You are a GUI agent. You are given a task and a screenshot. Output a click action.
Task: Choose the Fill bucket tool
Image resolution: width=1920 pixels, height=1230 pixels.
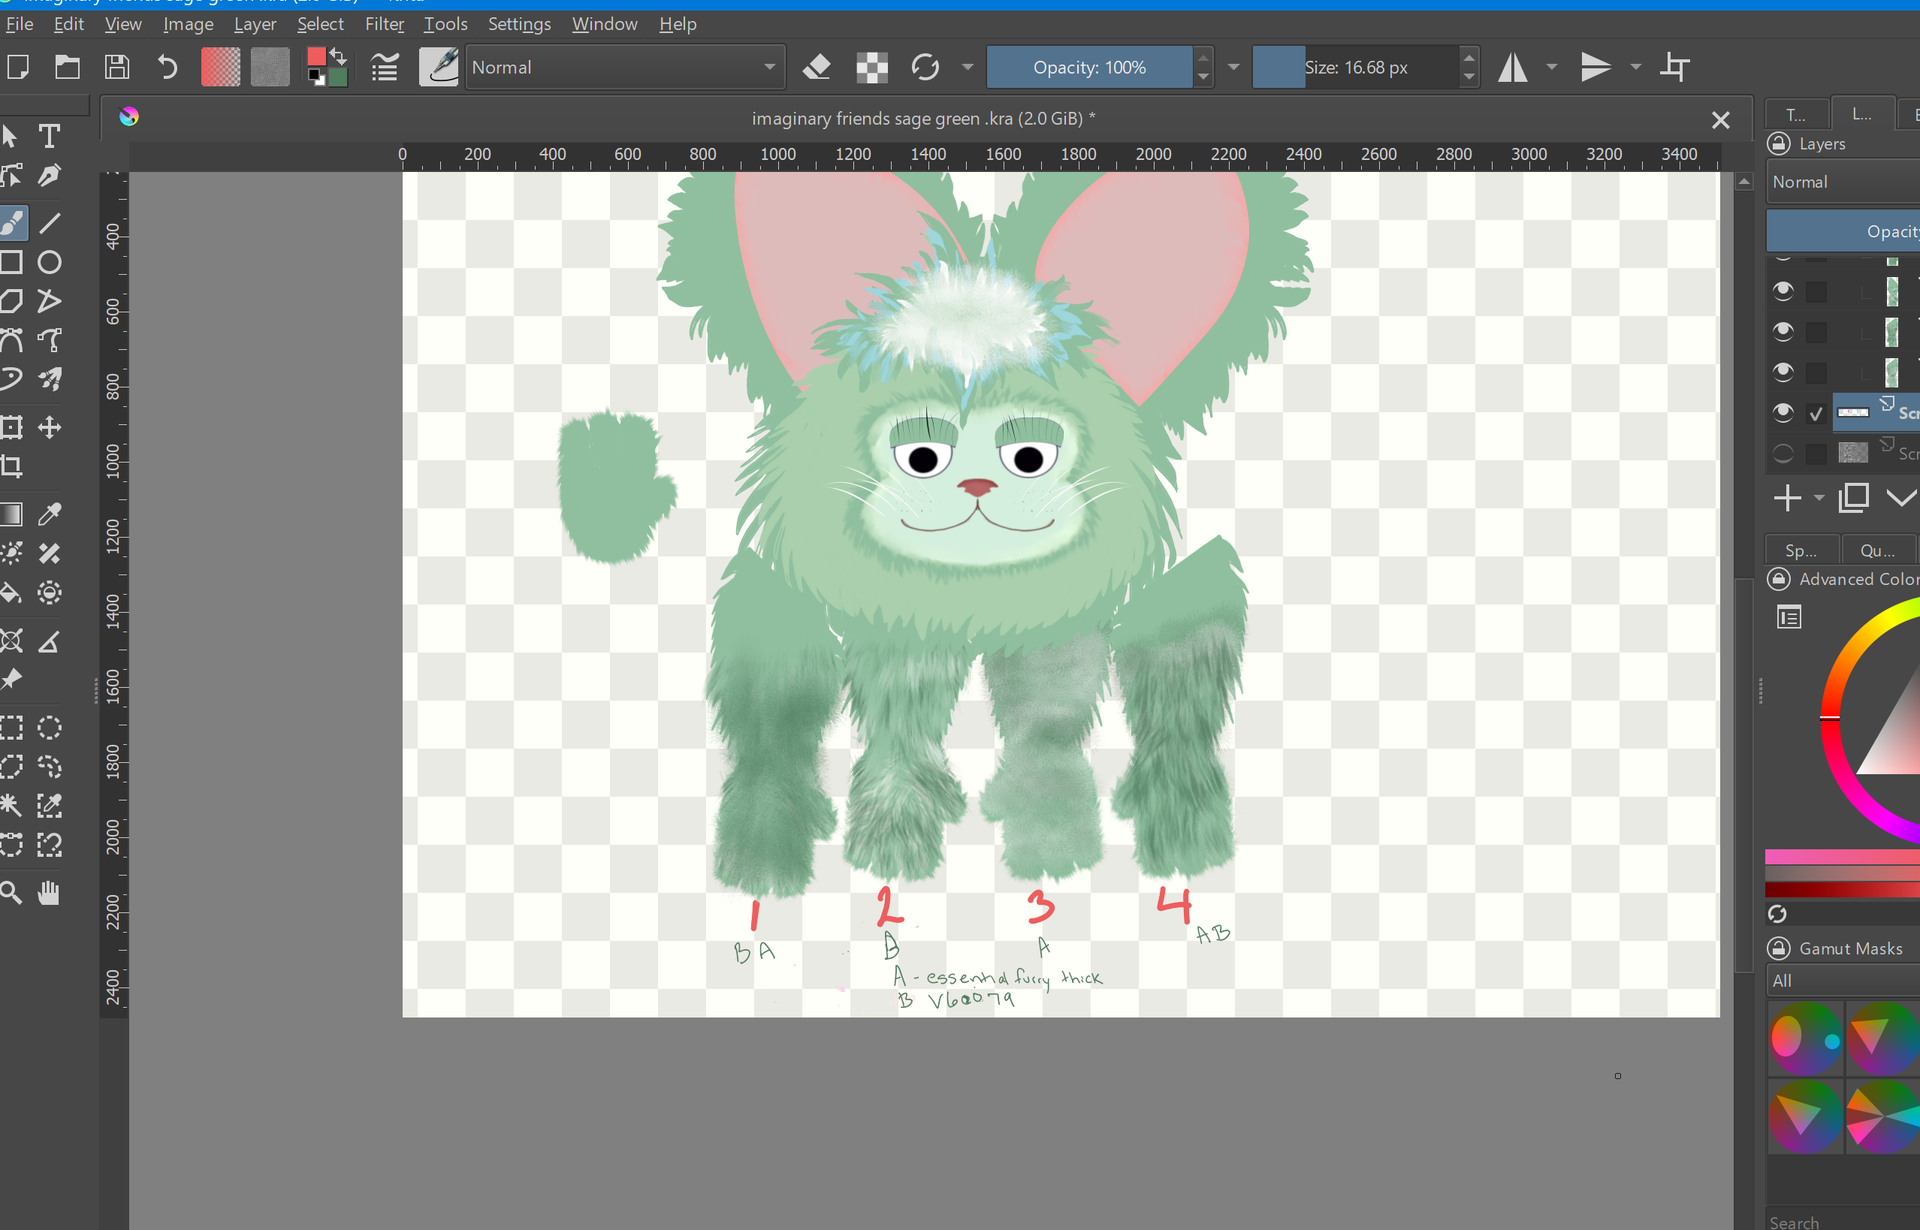12,592
